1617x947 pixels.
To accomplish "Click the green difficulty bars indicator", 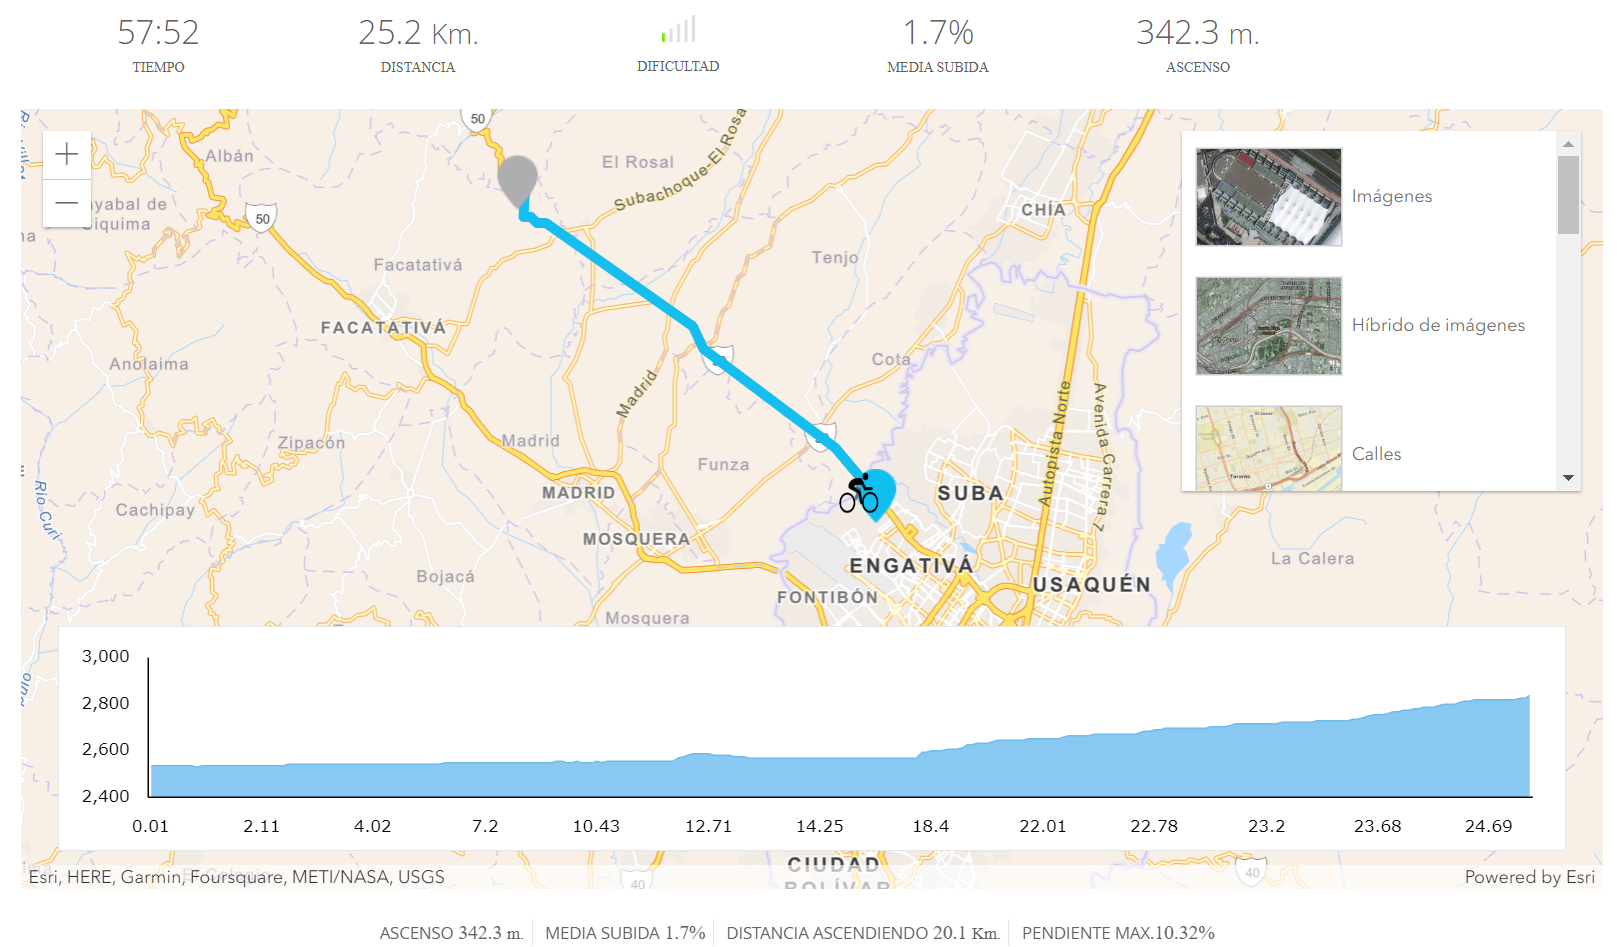I will (678, 30).
